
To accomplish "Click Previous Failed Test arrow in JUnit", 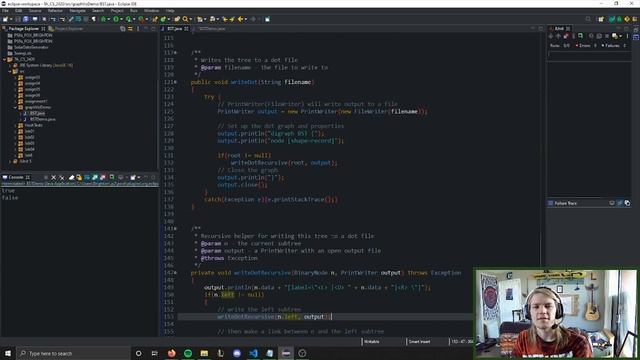I will pyautogui.click(x=558, y=36).
